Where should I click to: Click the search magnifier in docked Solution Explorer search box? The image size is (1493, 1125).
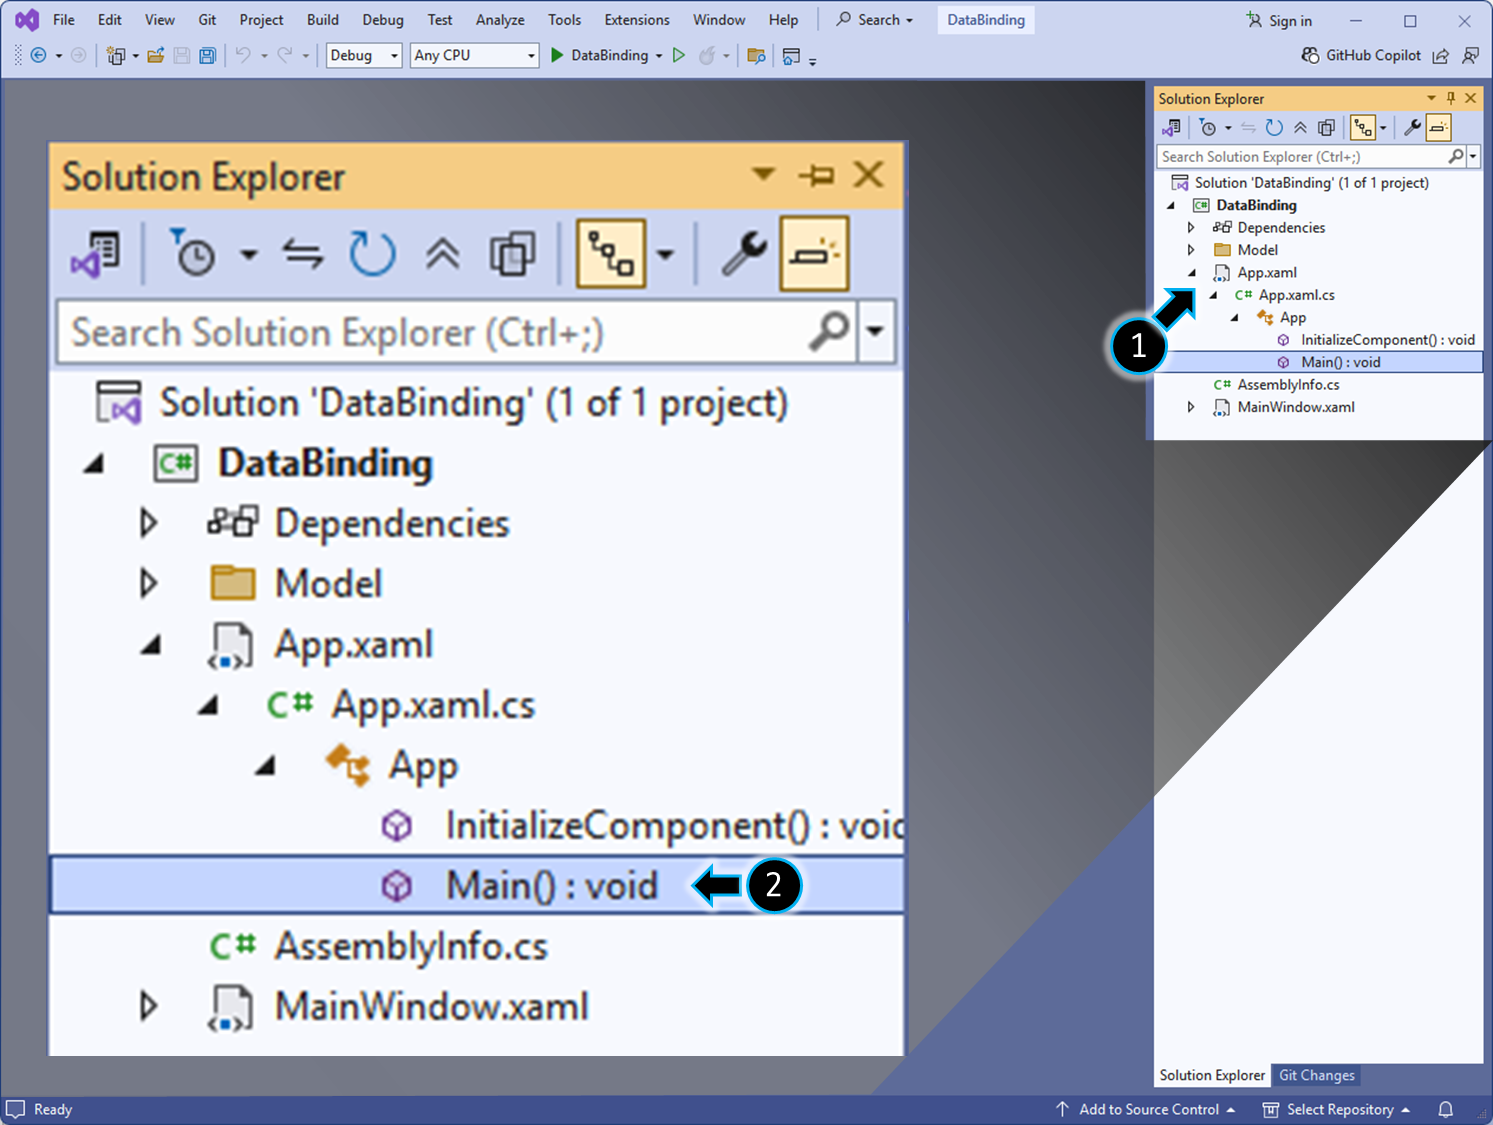1456,156
